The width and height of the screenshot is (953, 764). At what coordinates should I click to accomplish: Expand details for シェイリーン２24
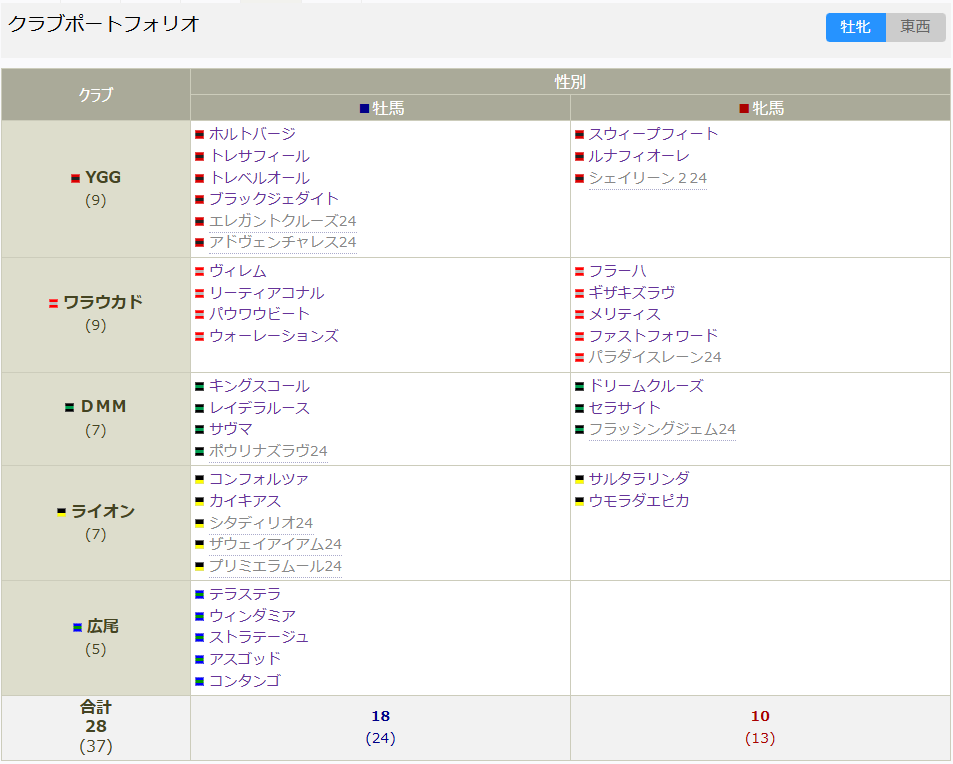pos(648,177)
